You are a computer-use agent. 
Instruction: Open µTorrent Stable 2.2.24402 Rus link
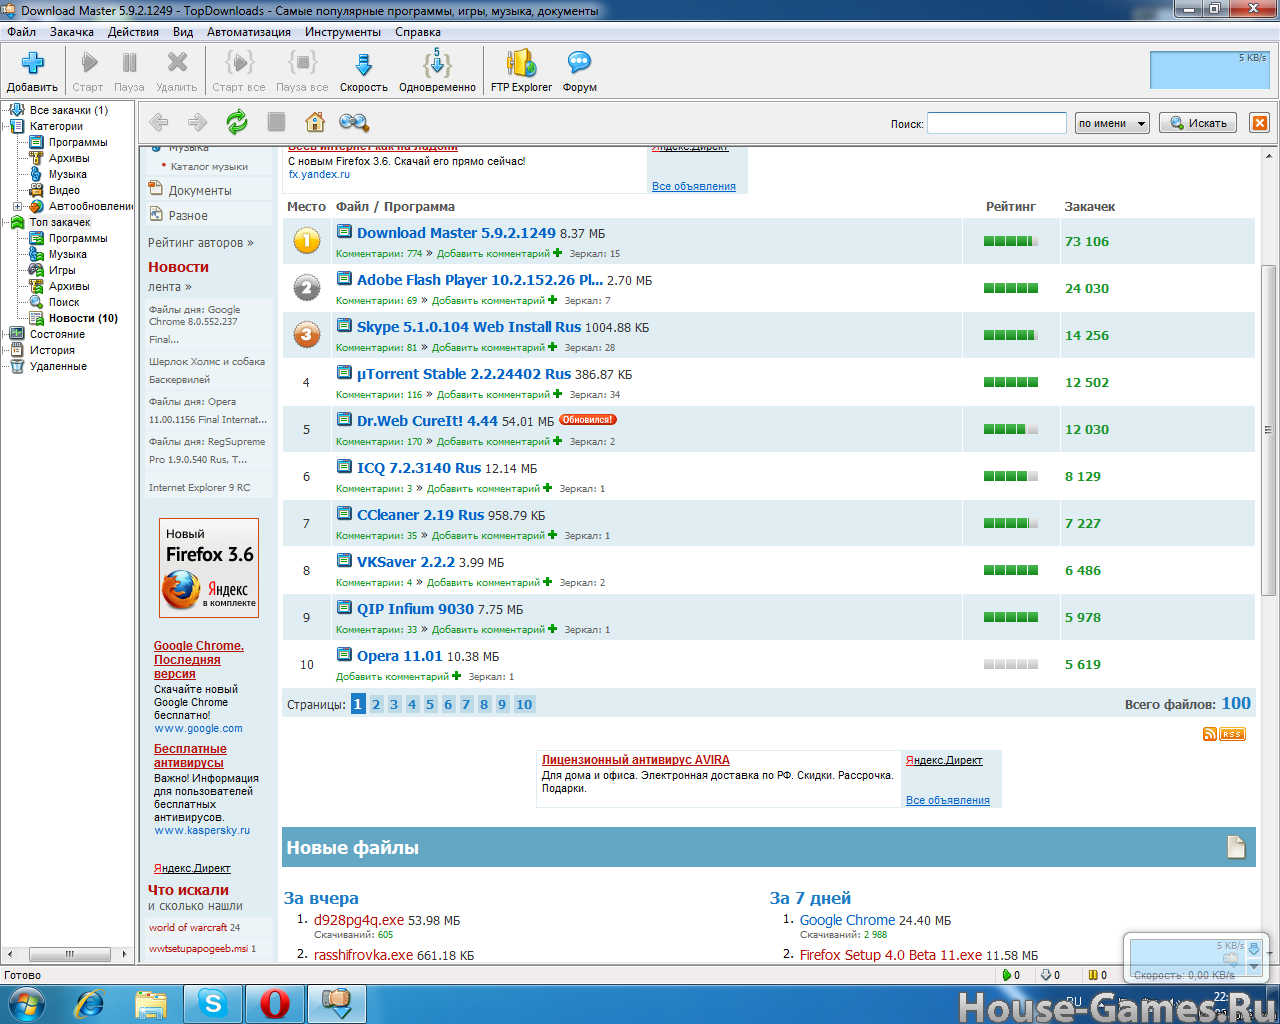pyautogui.click(x=464, y=374)
